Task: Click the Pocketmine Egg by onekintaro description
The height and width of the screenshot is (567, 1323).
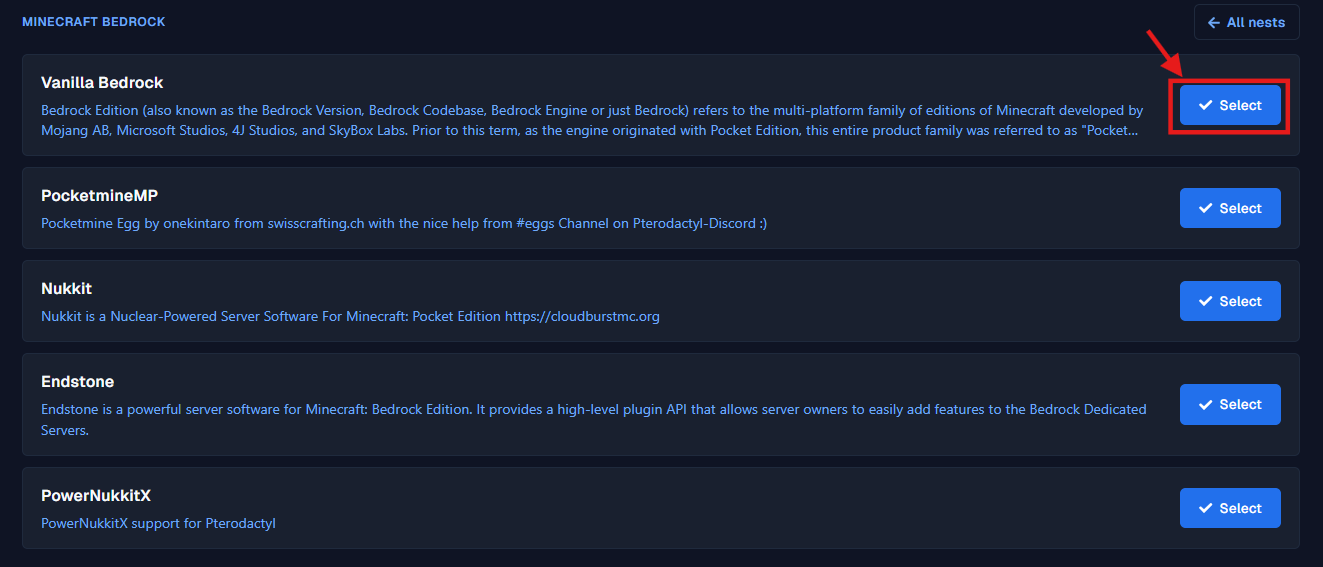Action: (x=404, y=223)
